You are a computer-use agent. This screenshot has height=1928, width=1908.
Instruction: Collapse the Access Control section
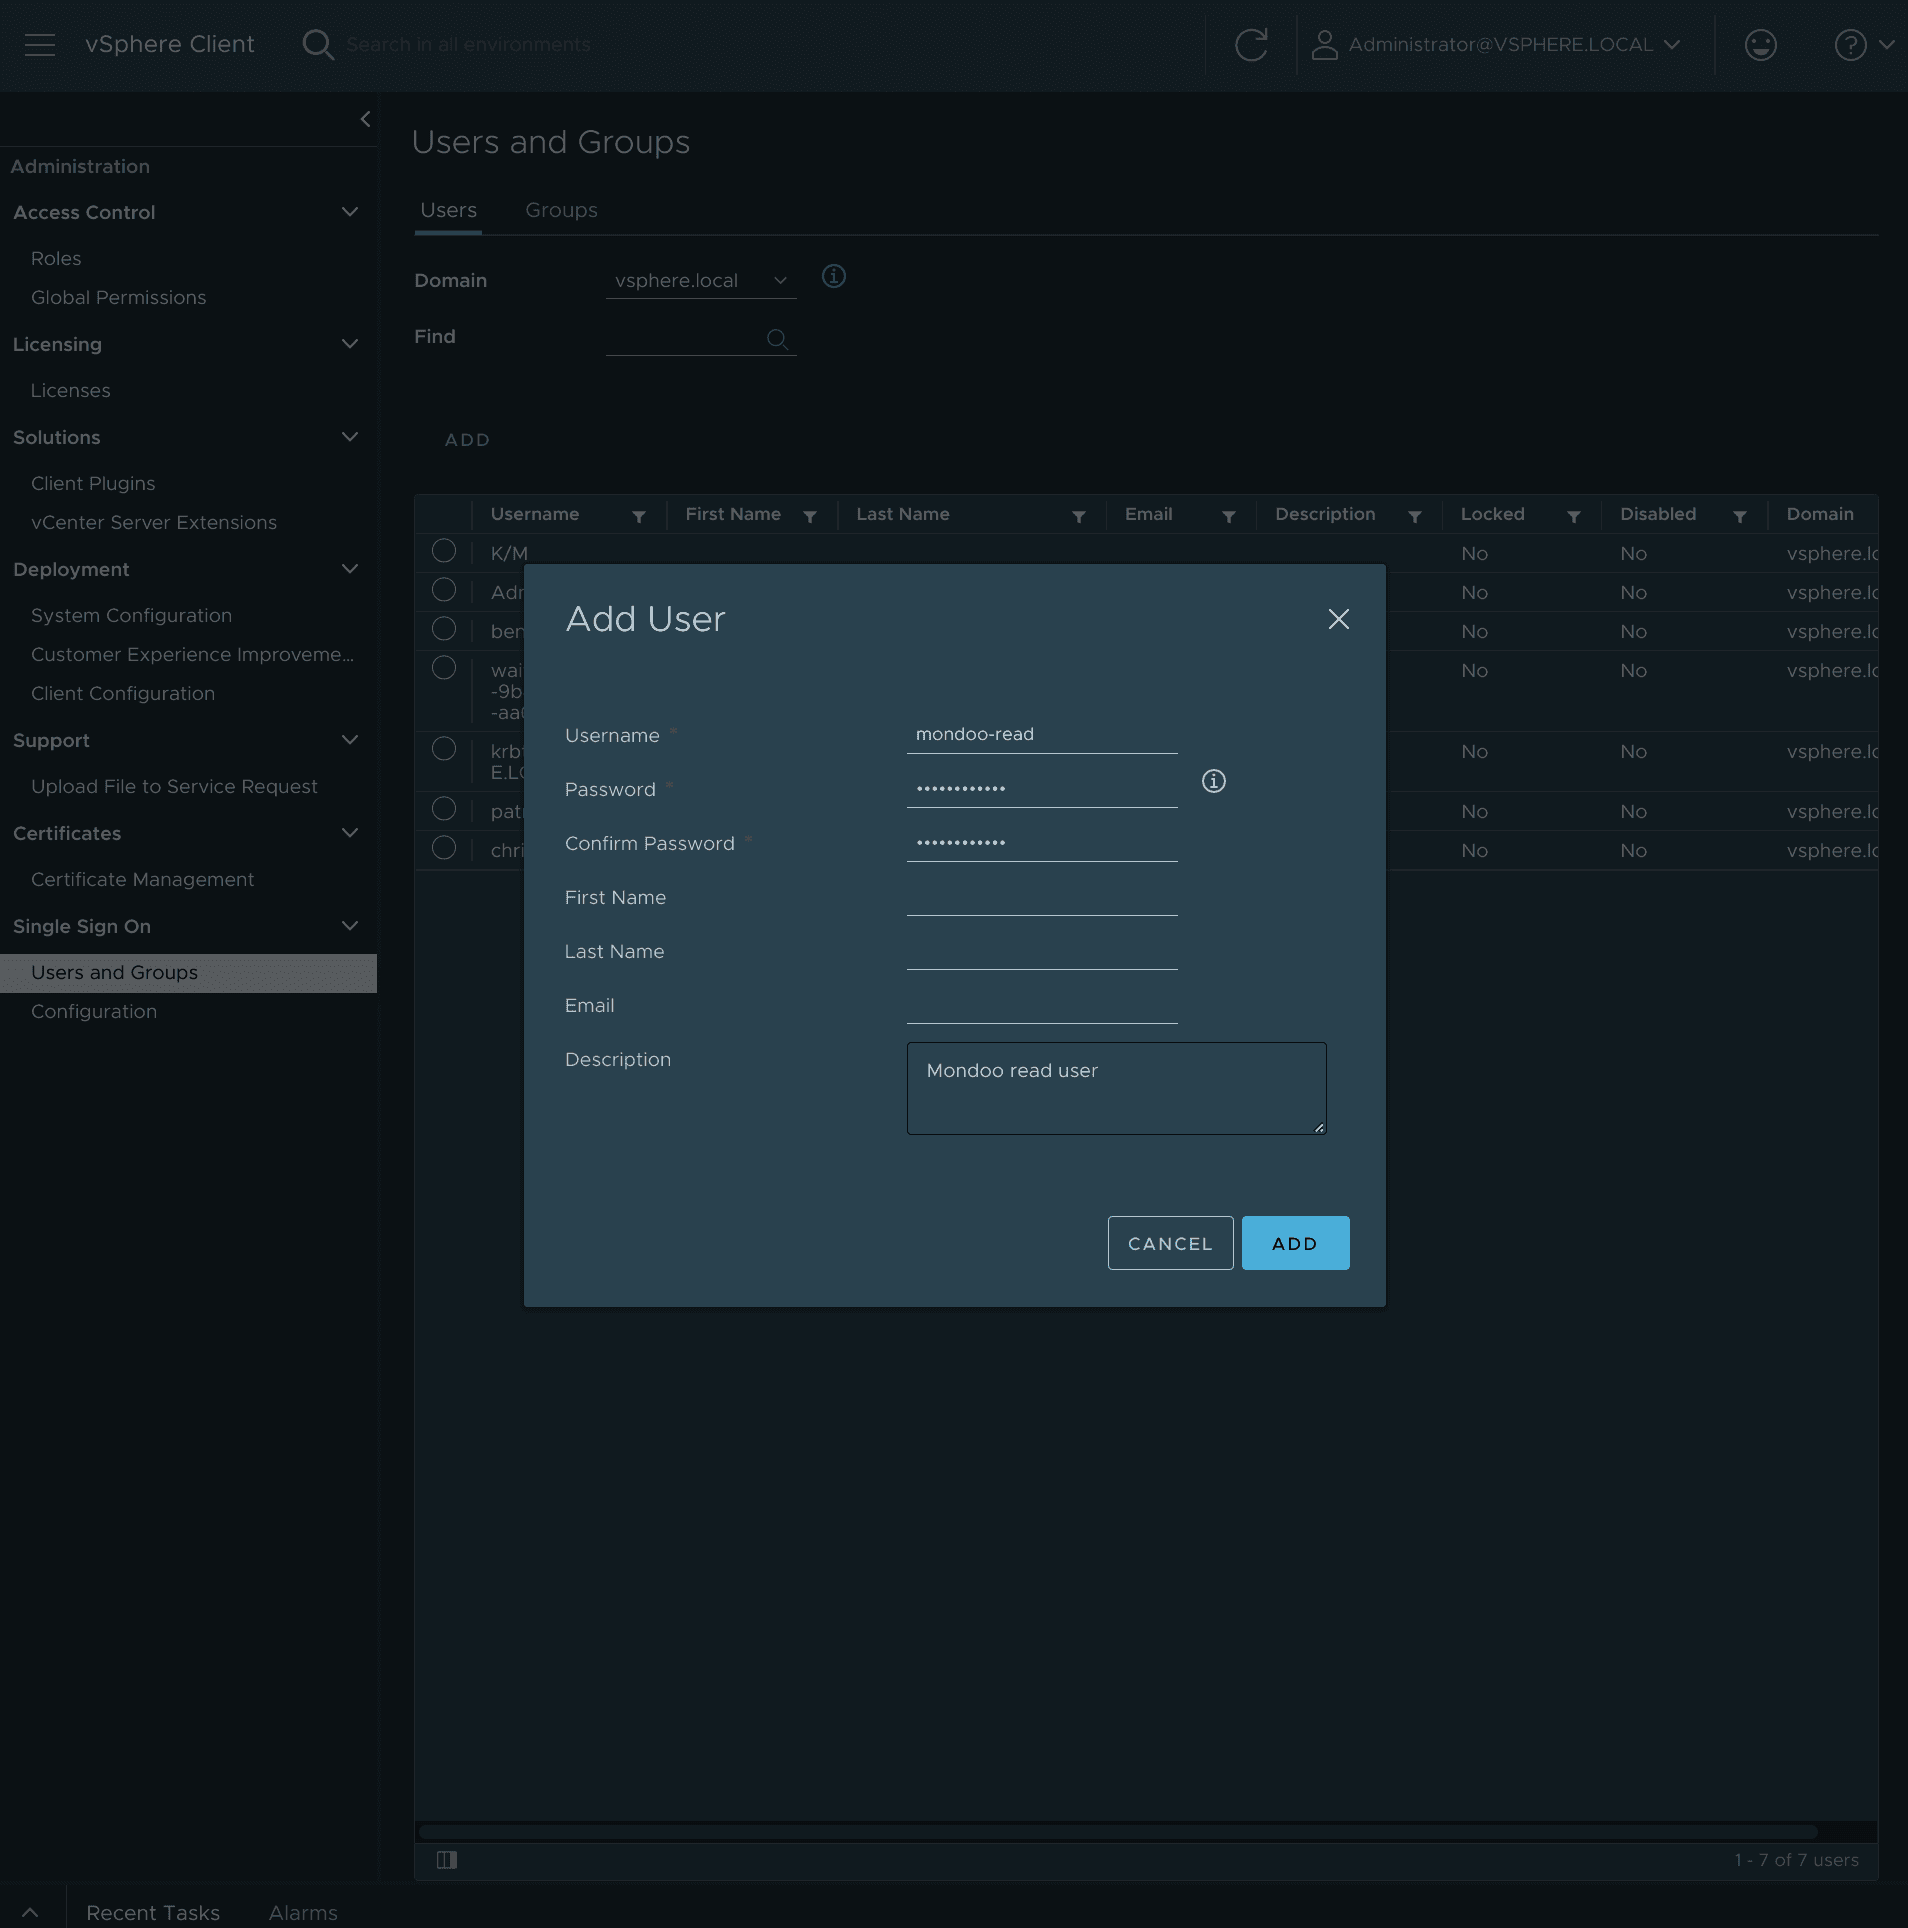[349, 212]
